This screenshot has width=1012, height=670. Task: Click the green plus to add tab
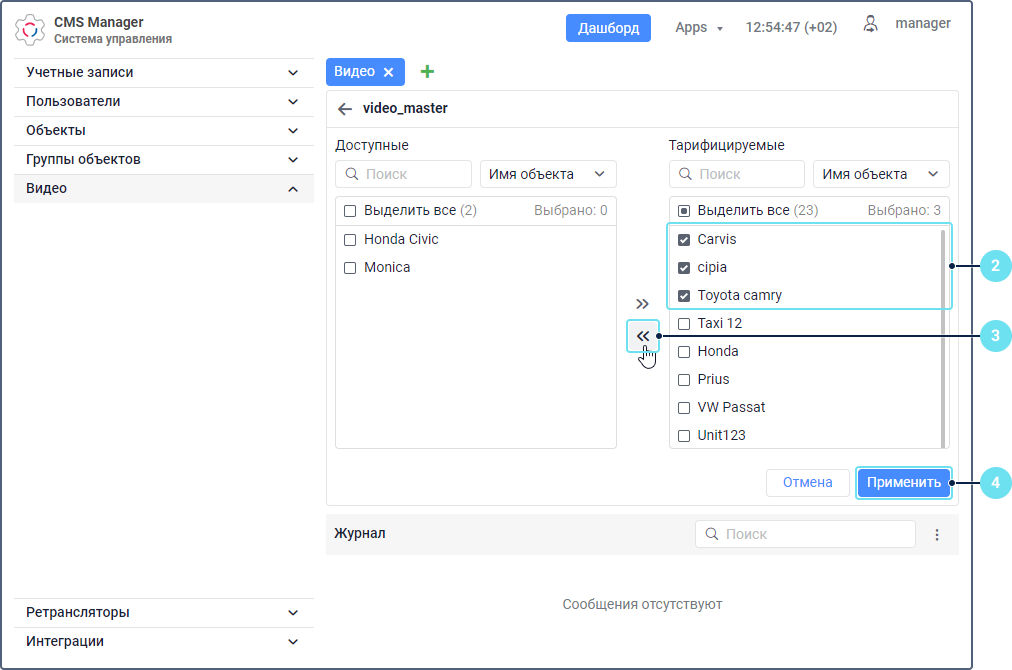tap(427, 72)
